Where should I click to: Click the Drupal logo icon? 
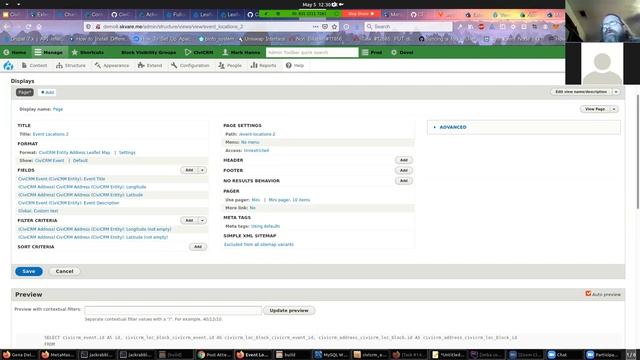pyautogui.click(x=8, y=65)
